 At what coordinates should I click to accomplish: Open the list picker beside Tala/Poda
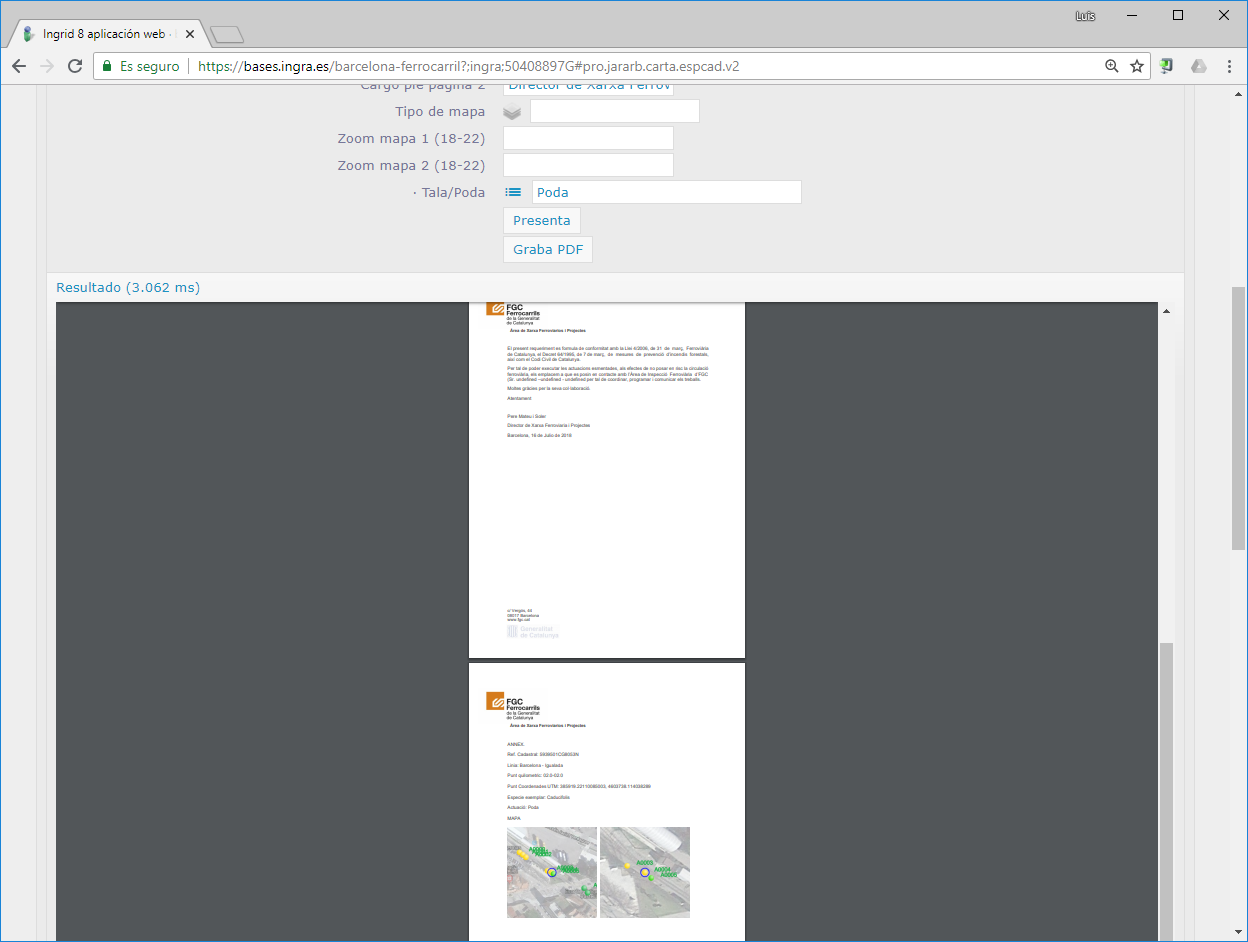[x=513, y=192]
